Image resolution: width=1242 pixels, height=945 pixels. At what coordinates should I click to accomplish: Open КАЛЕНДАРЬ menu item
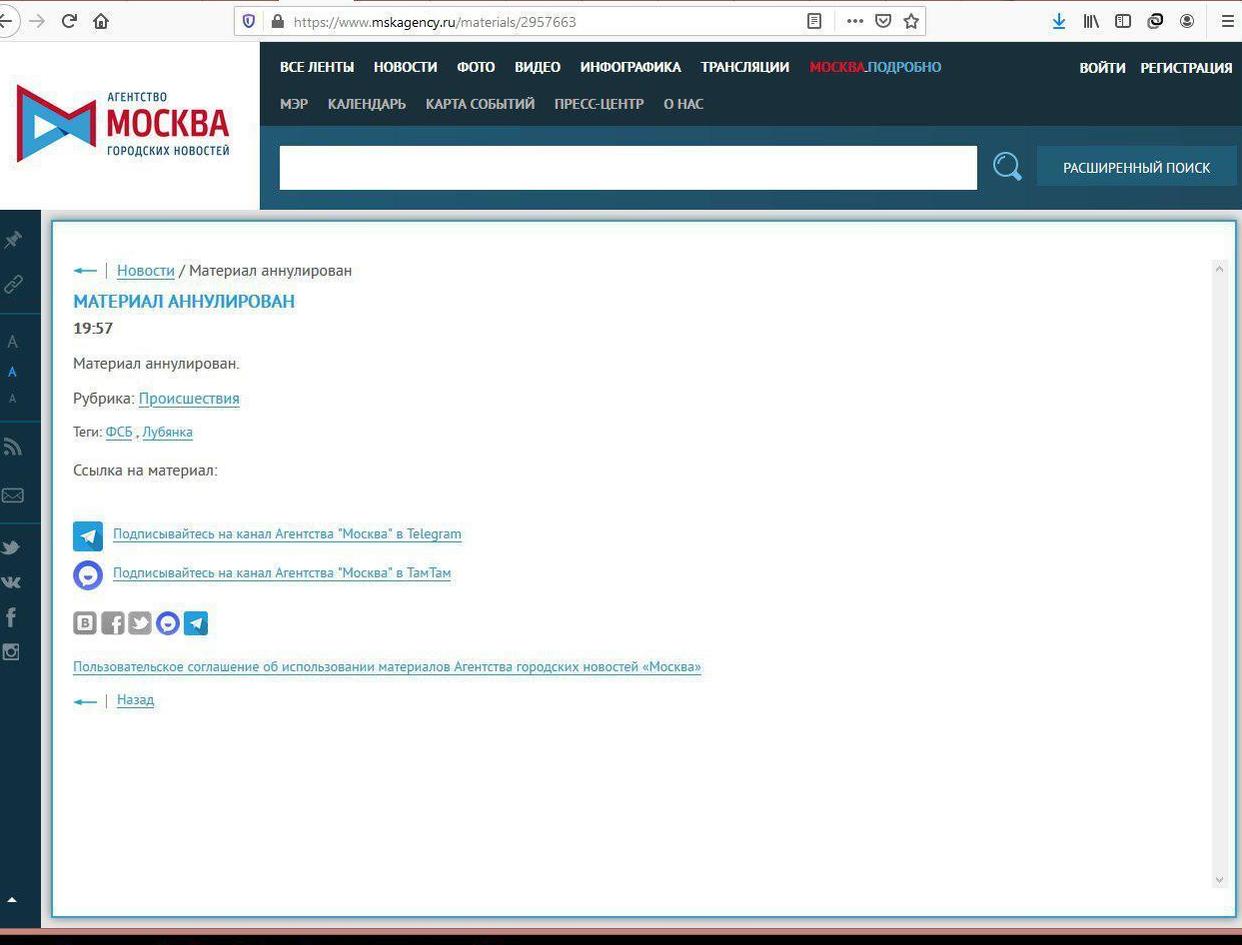(367, 104)
